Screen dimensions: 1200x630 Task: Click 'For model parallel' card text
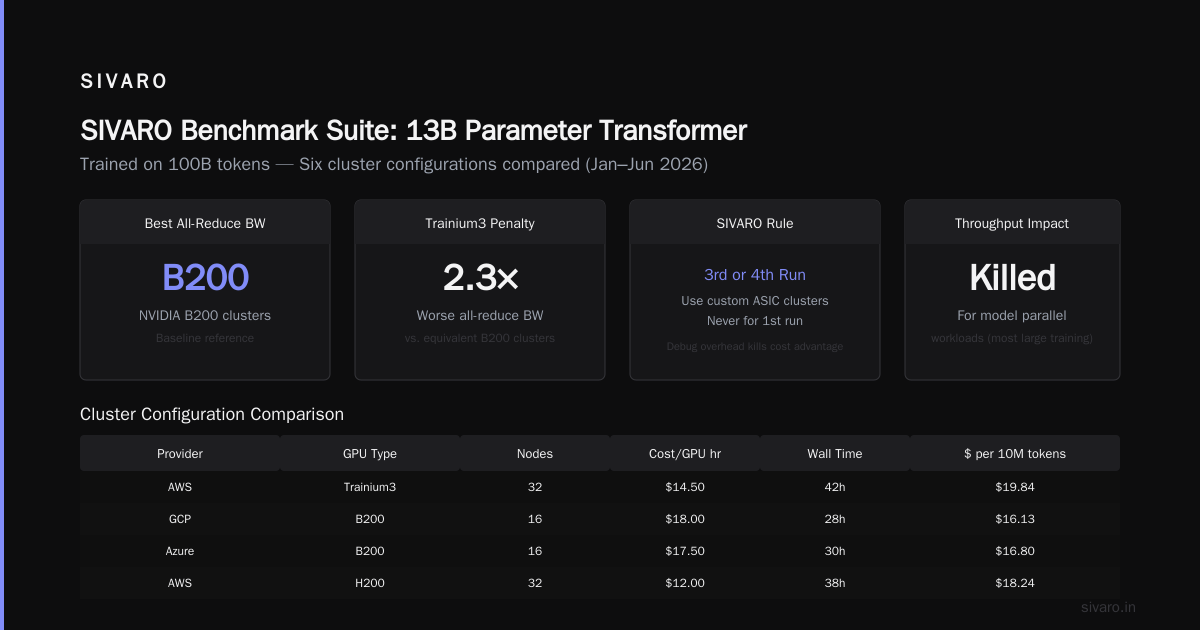click(1012, 315)
